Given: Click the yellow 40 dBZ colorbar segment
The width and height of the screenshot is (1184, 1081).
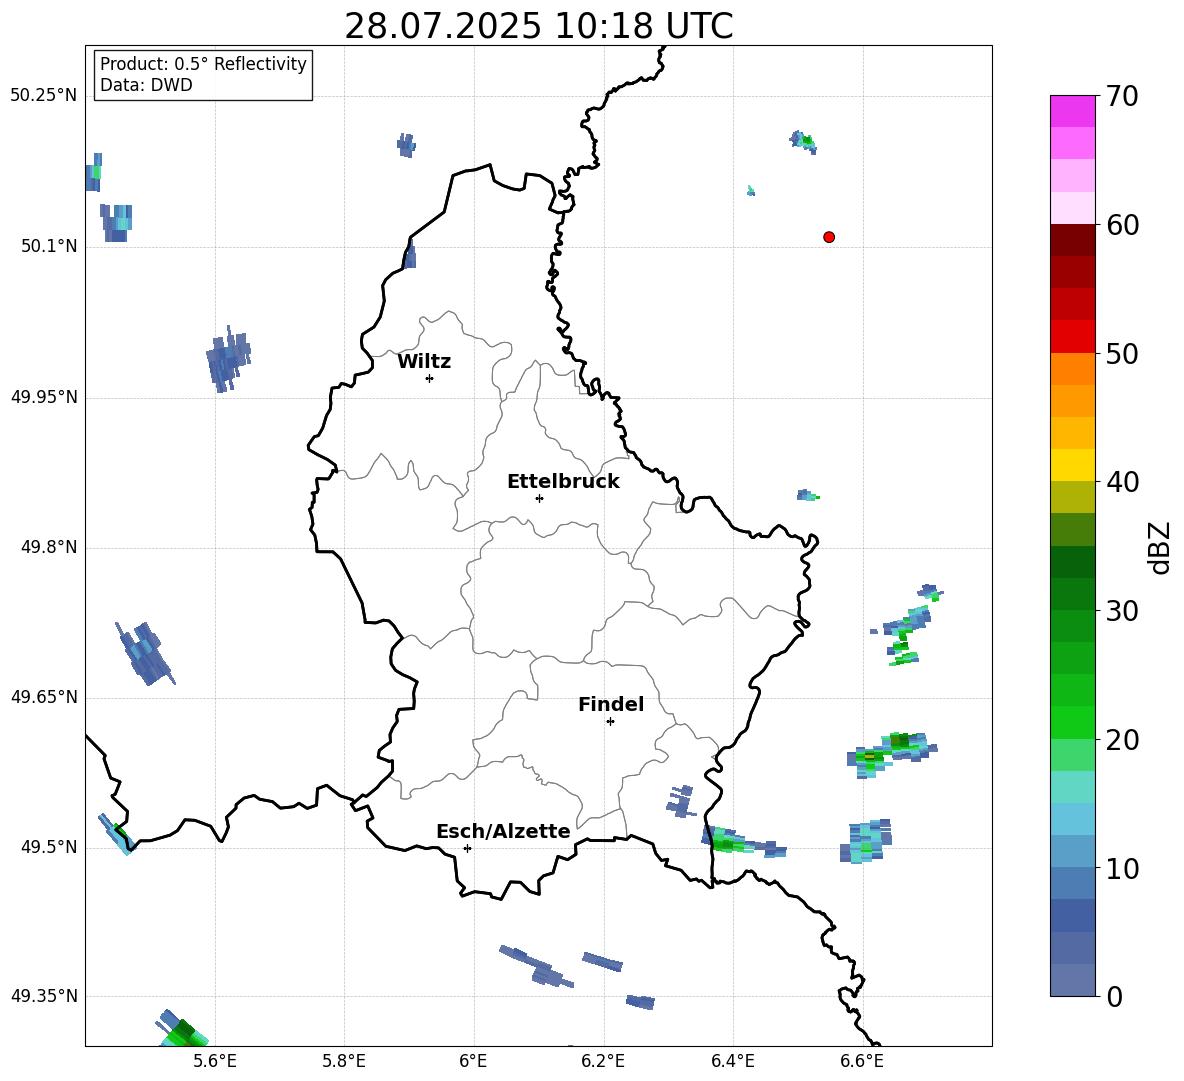Looking at the screenshot, I should pos(1072,465).
